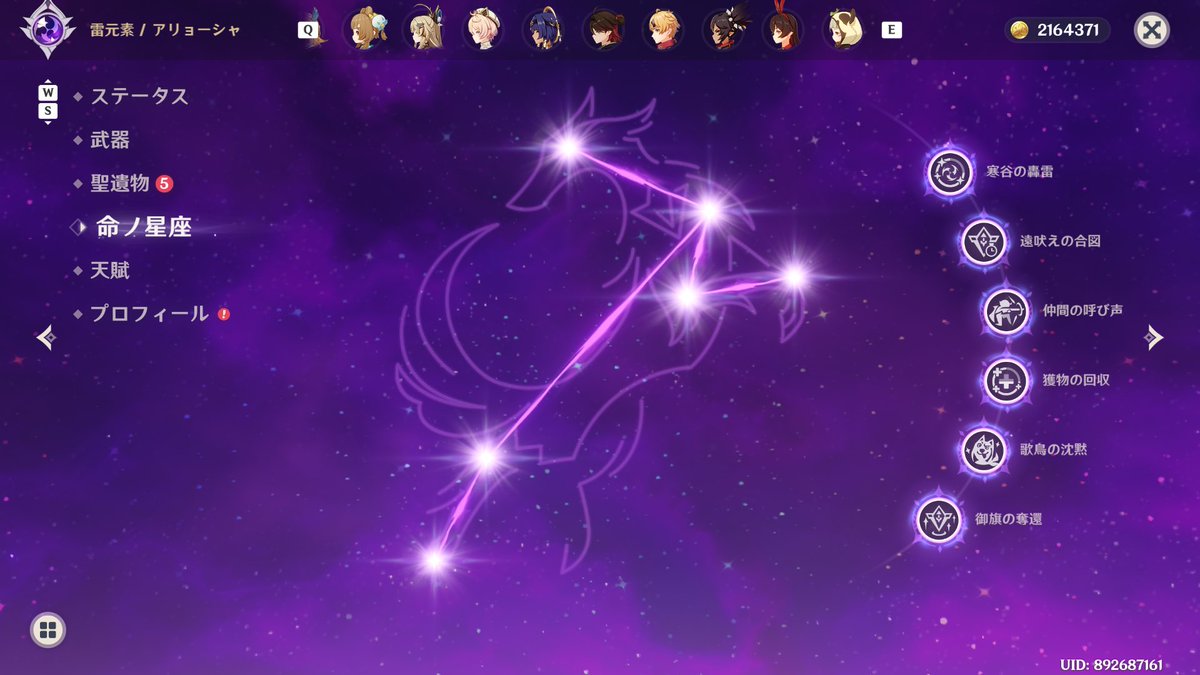
Task: Click the red 5 badge beside 聖遺物
Action: coord(164,183)
